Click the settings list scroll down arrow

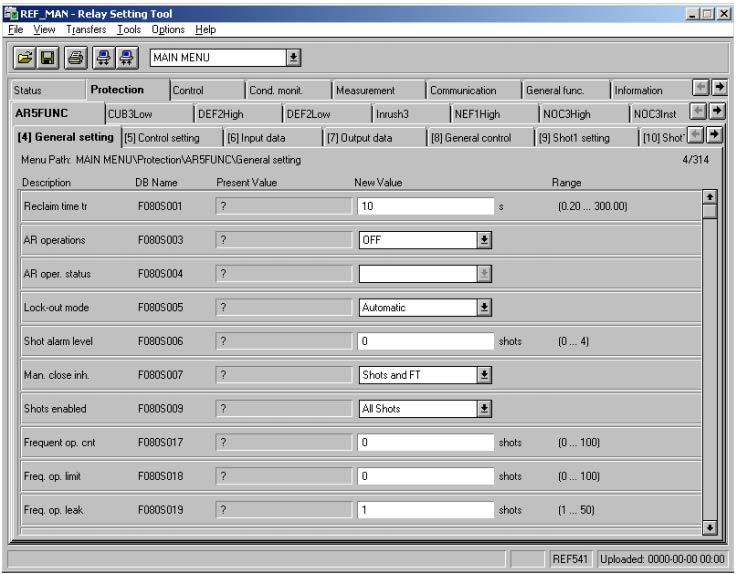tap(710, 527)
